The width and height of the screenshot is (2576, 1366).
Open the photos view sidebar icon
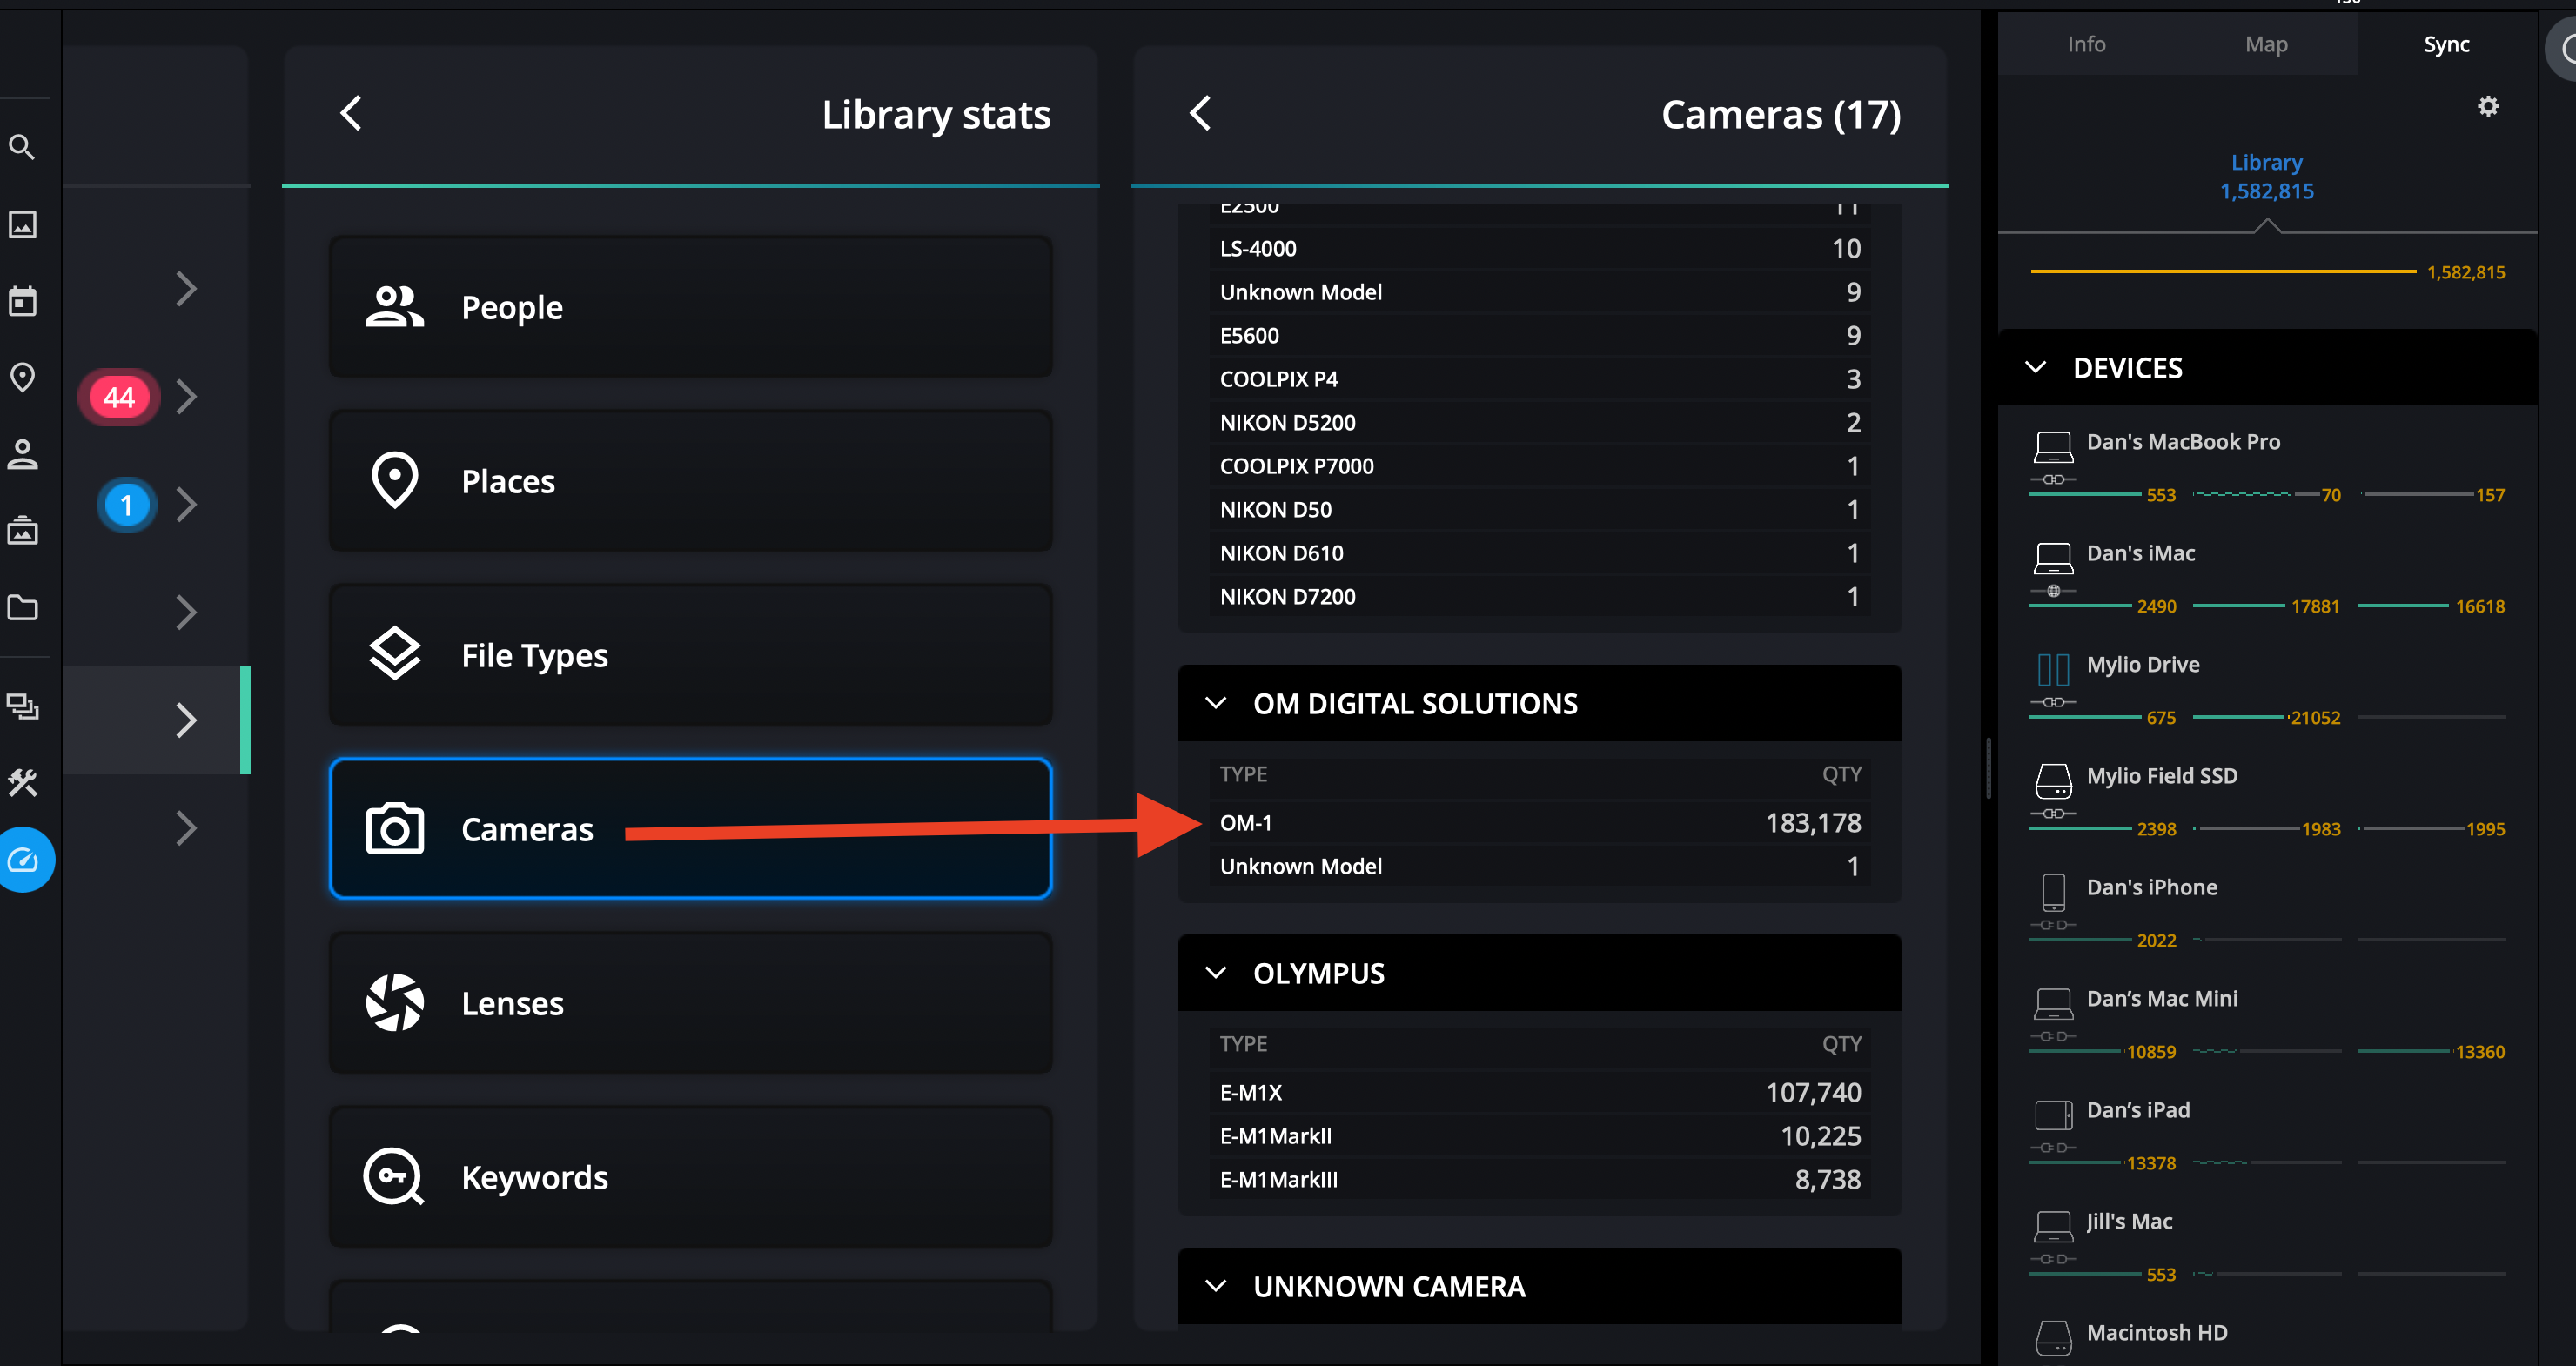point(22,224)
